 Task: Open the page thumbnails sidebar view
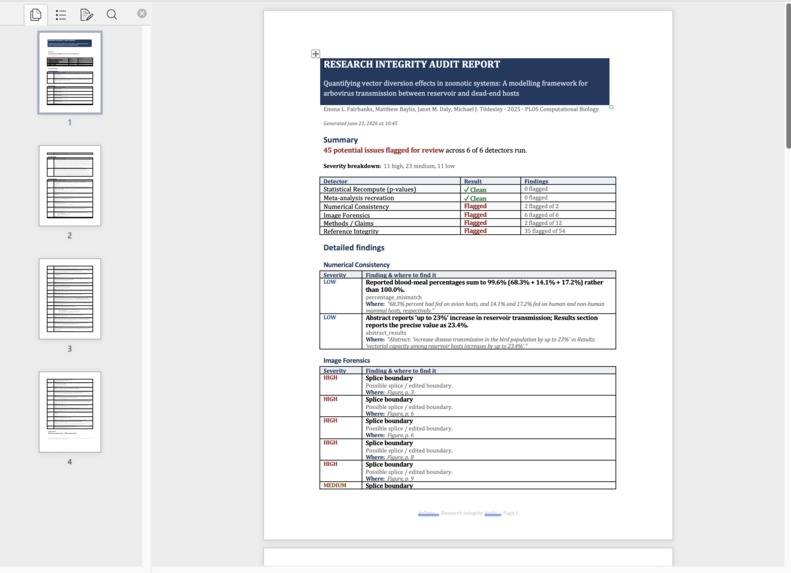coord(36,15)
